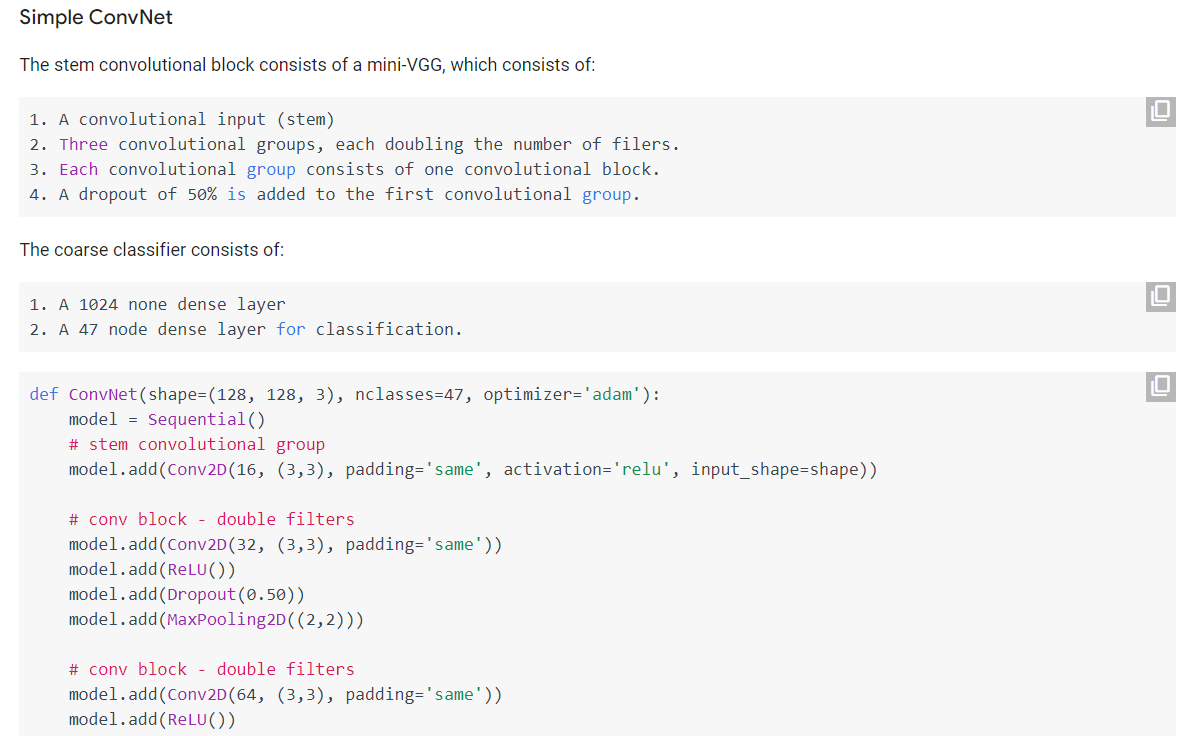Click the Simple ConvNet heading

click(96, 18)
